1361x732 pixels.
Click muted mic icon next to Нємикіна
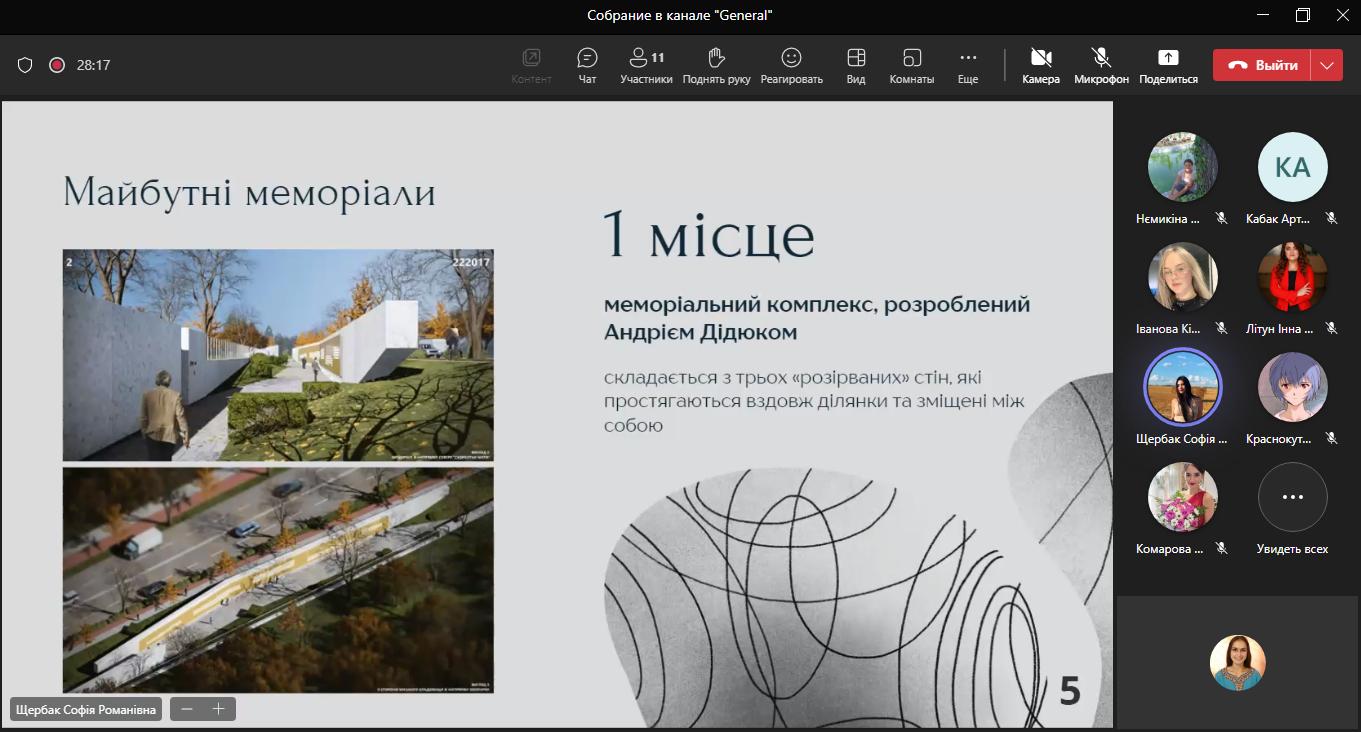pos(1221,218)
